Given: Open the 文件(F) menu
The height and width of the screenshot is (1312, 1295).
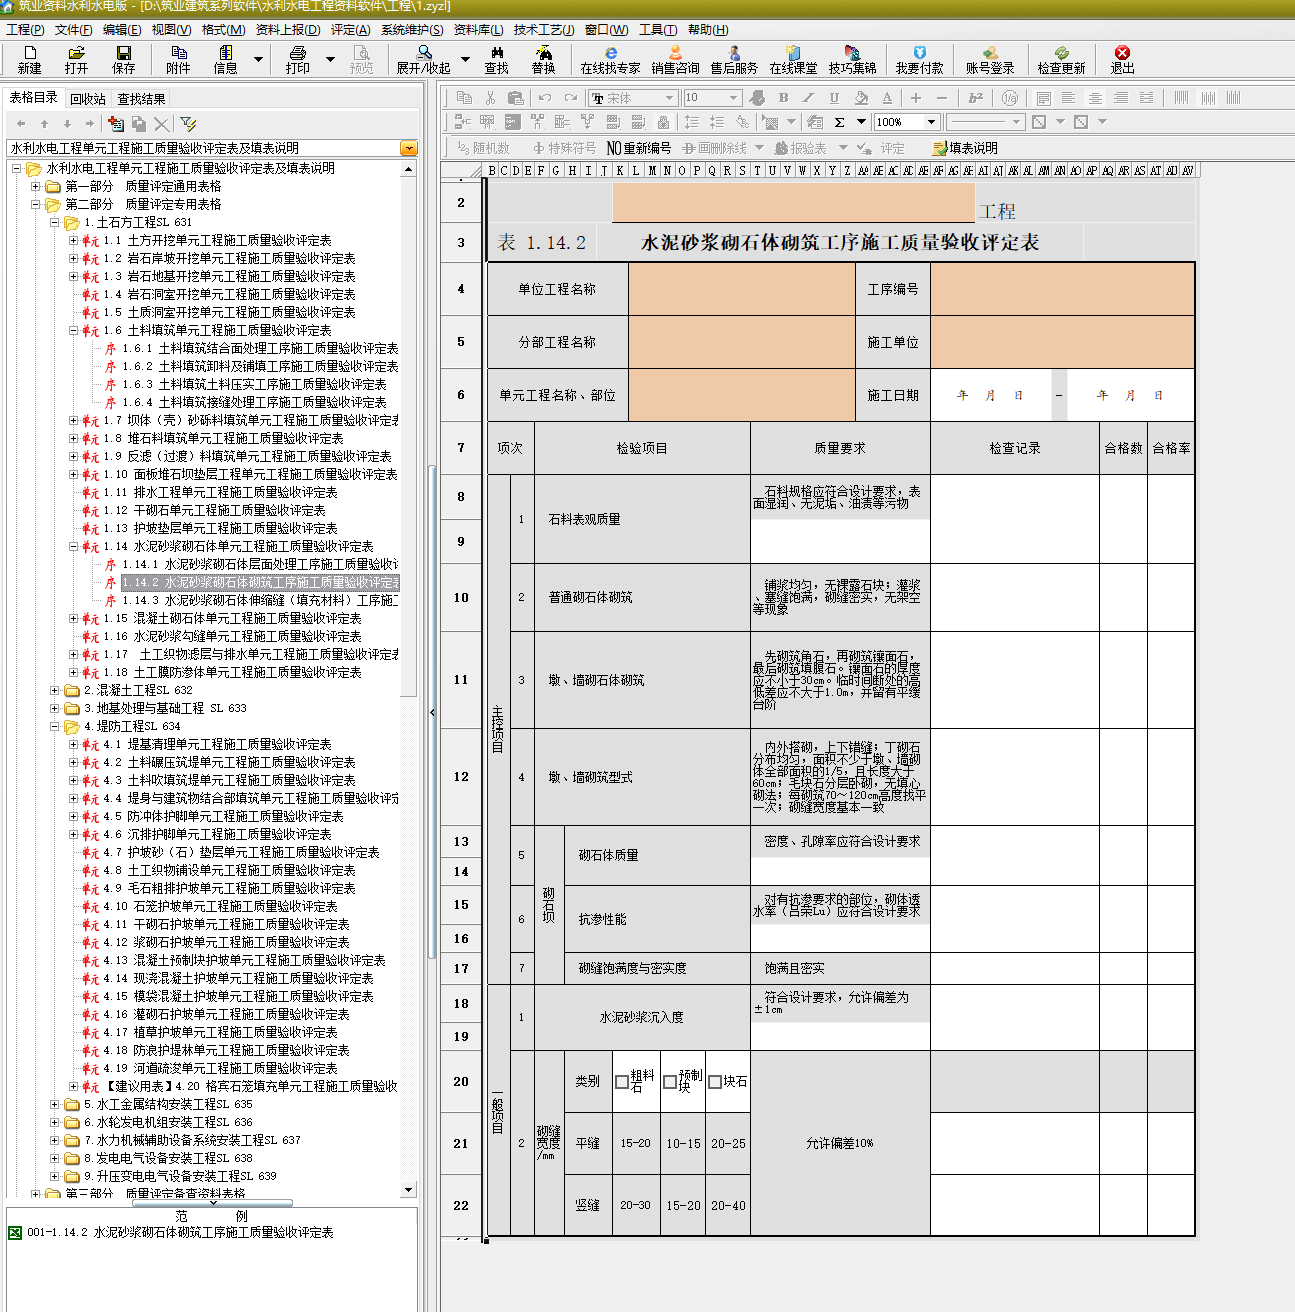Looking at the screenshot, I should click(74, 30).
